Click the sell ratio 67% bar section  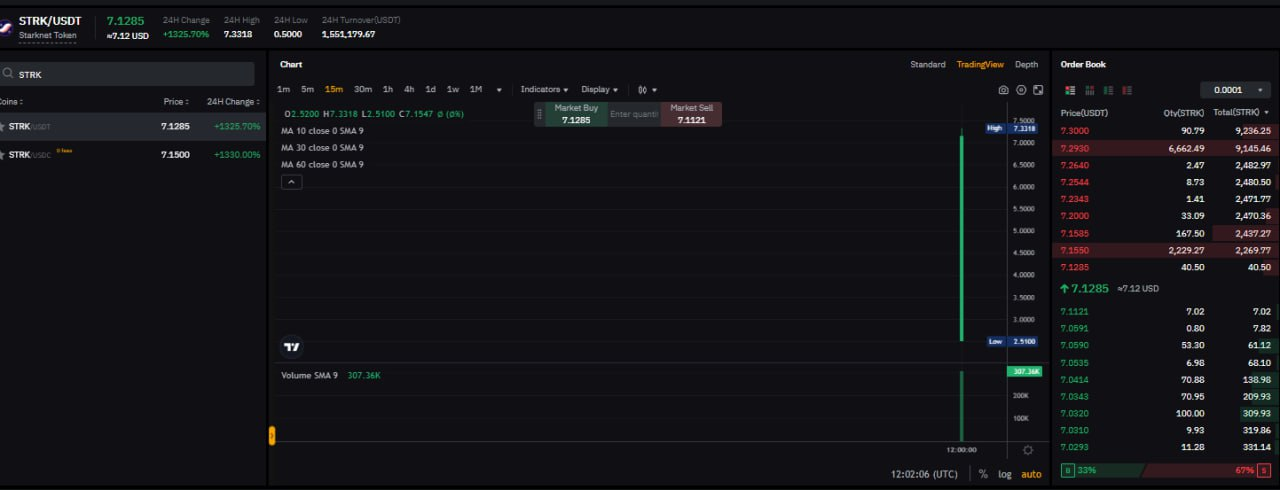point(1207,470)
